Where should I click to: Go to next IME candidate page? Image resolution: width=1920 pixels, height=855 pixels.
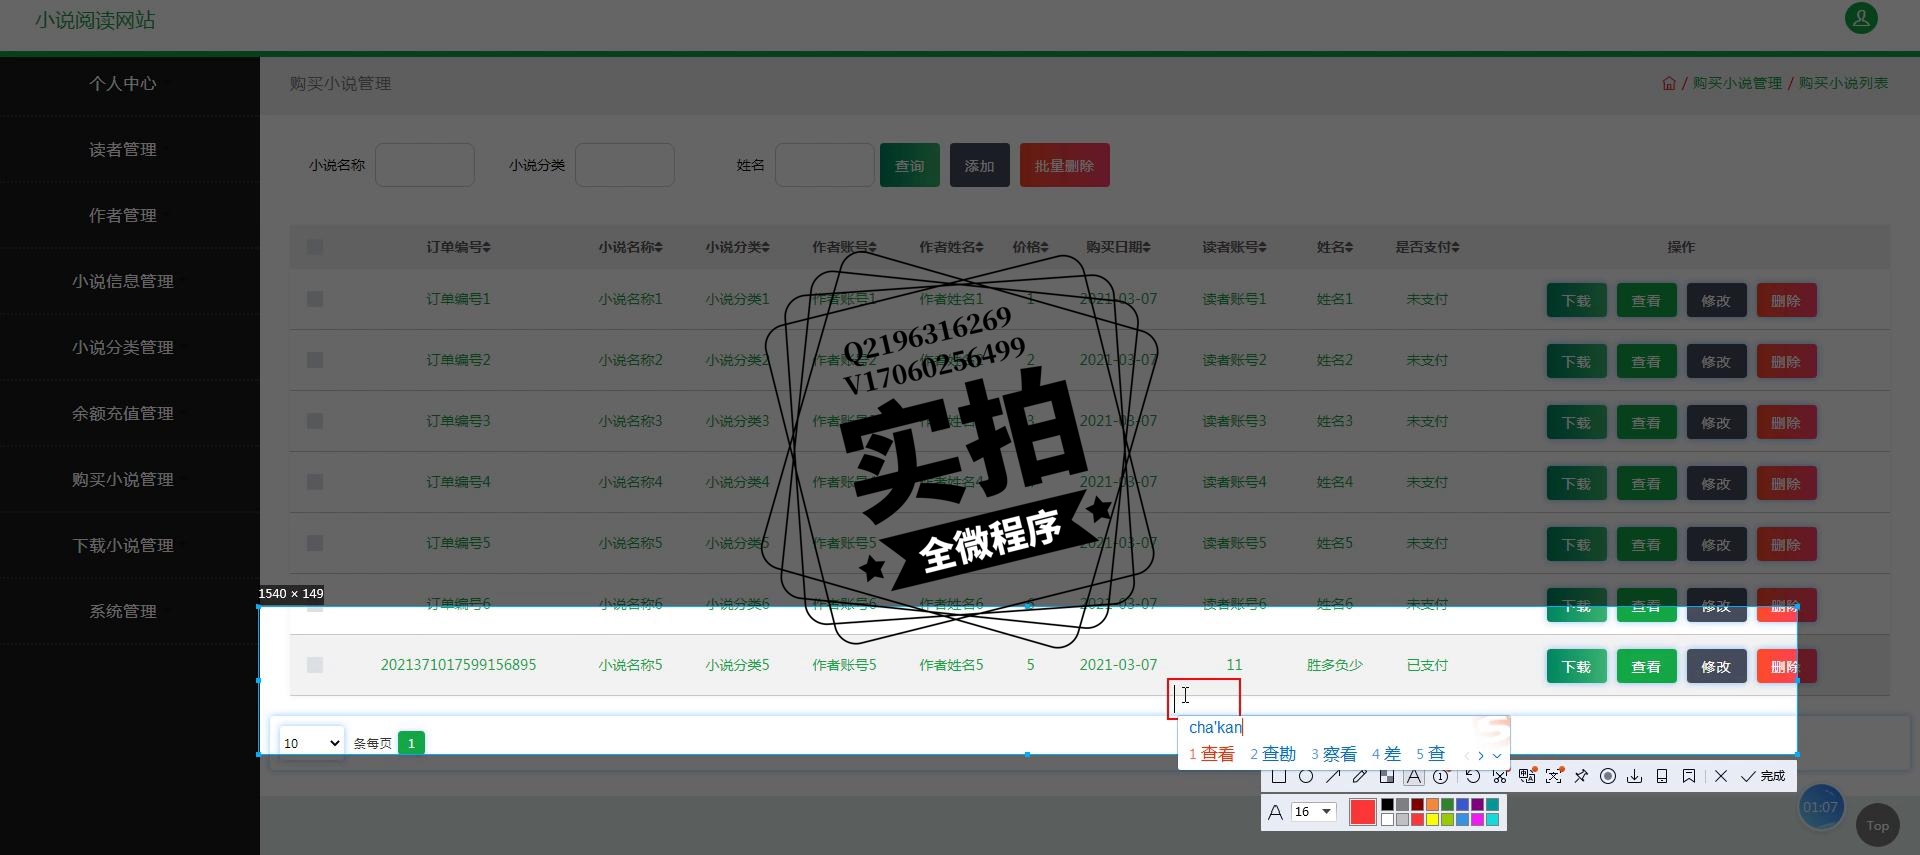point(1481,756)
